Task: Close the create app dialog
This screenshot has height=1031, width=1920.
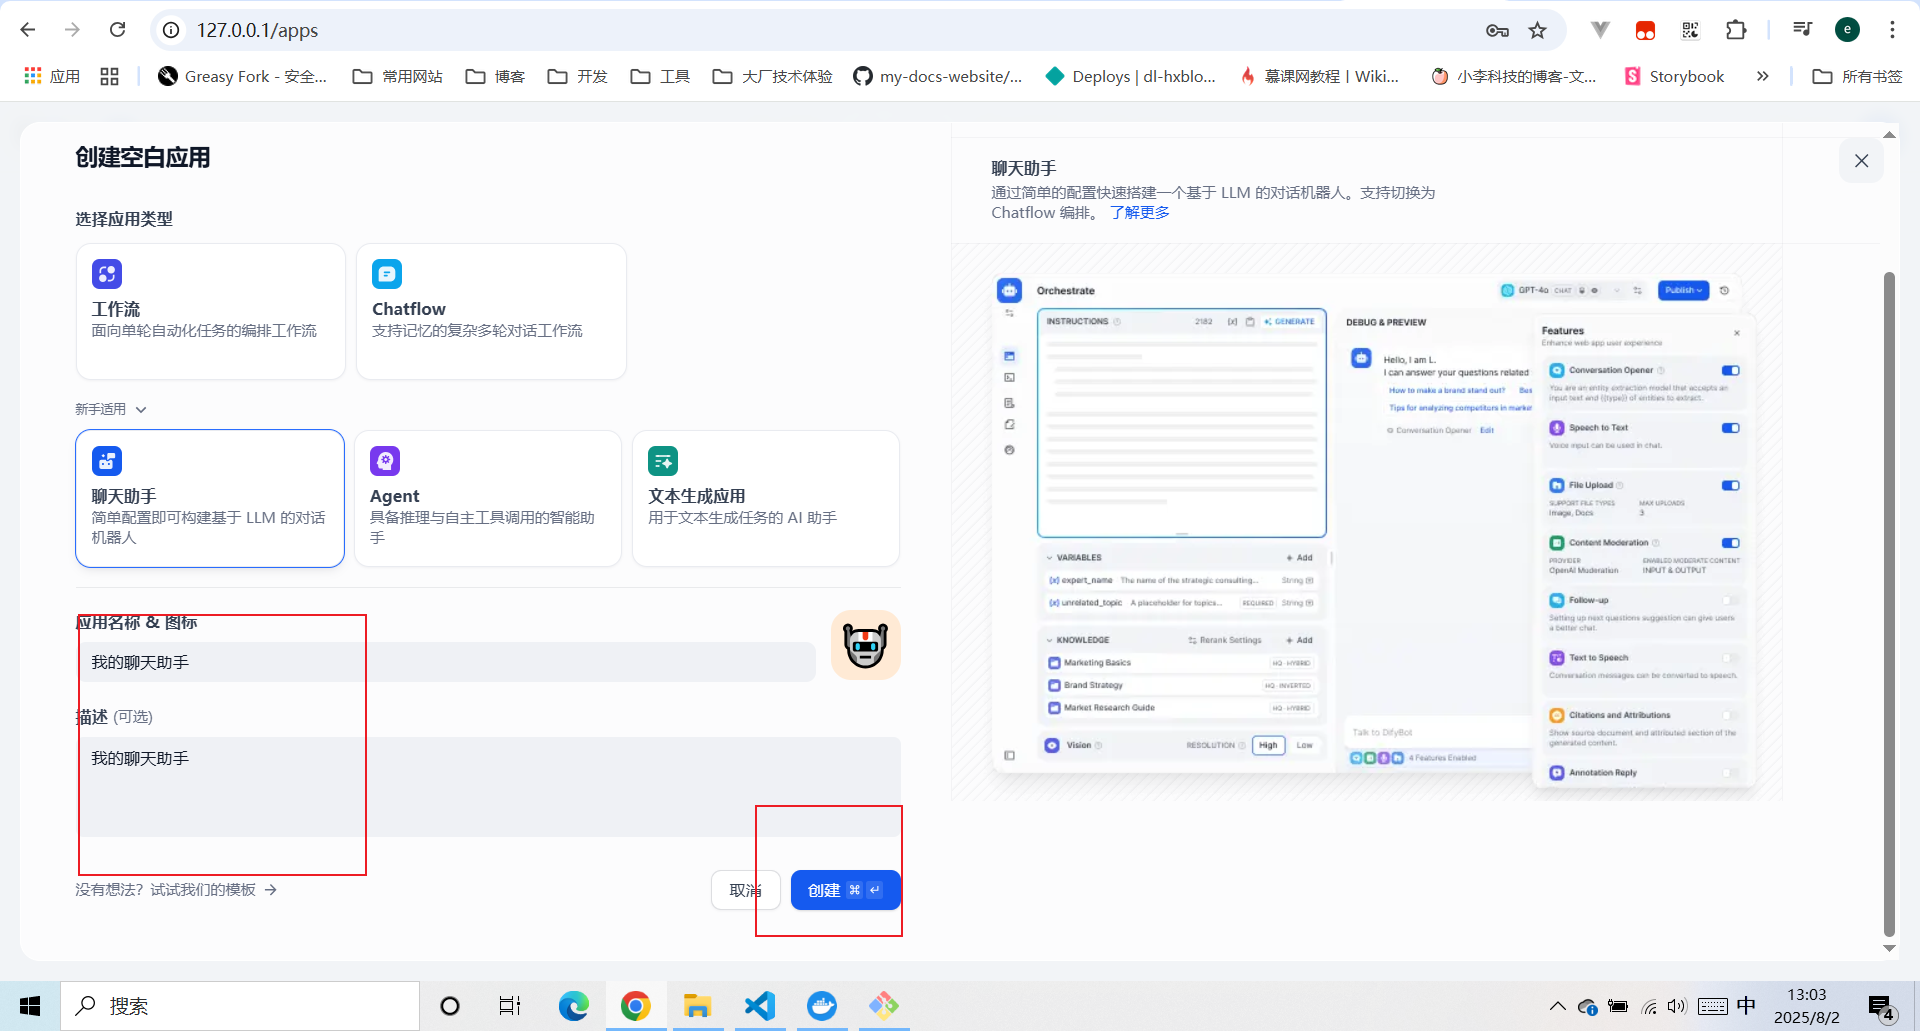Action: pos(1861,161)
